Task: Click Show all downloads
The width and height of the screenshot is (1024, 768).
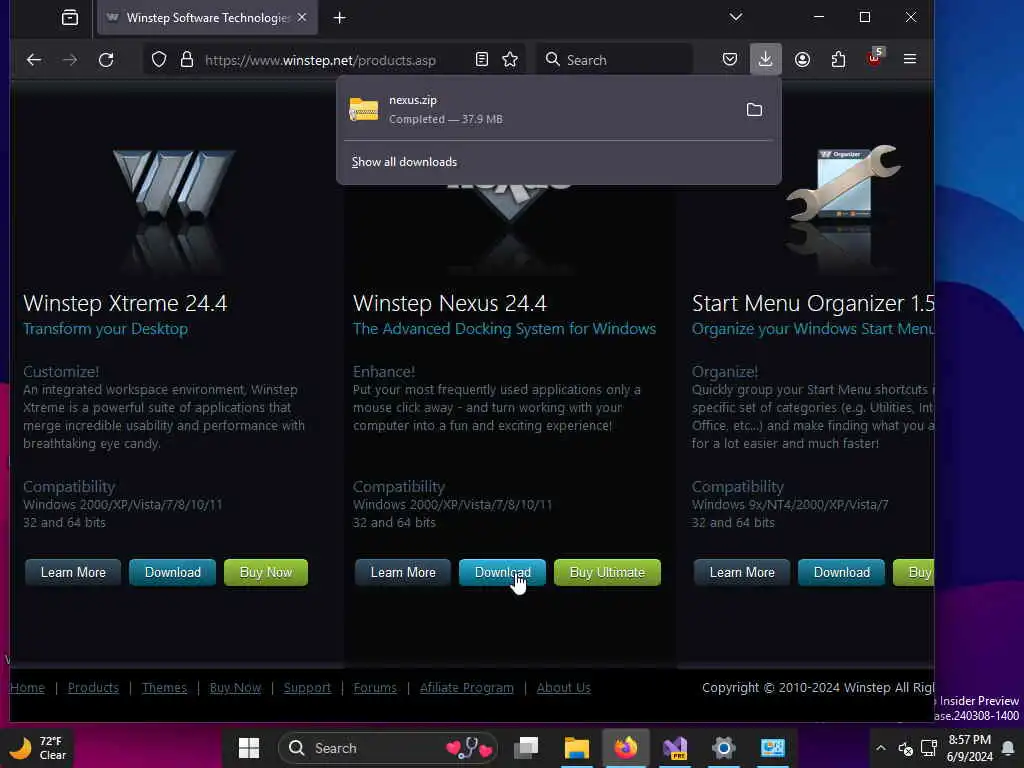Action: [404, 162]
